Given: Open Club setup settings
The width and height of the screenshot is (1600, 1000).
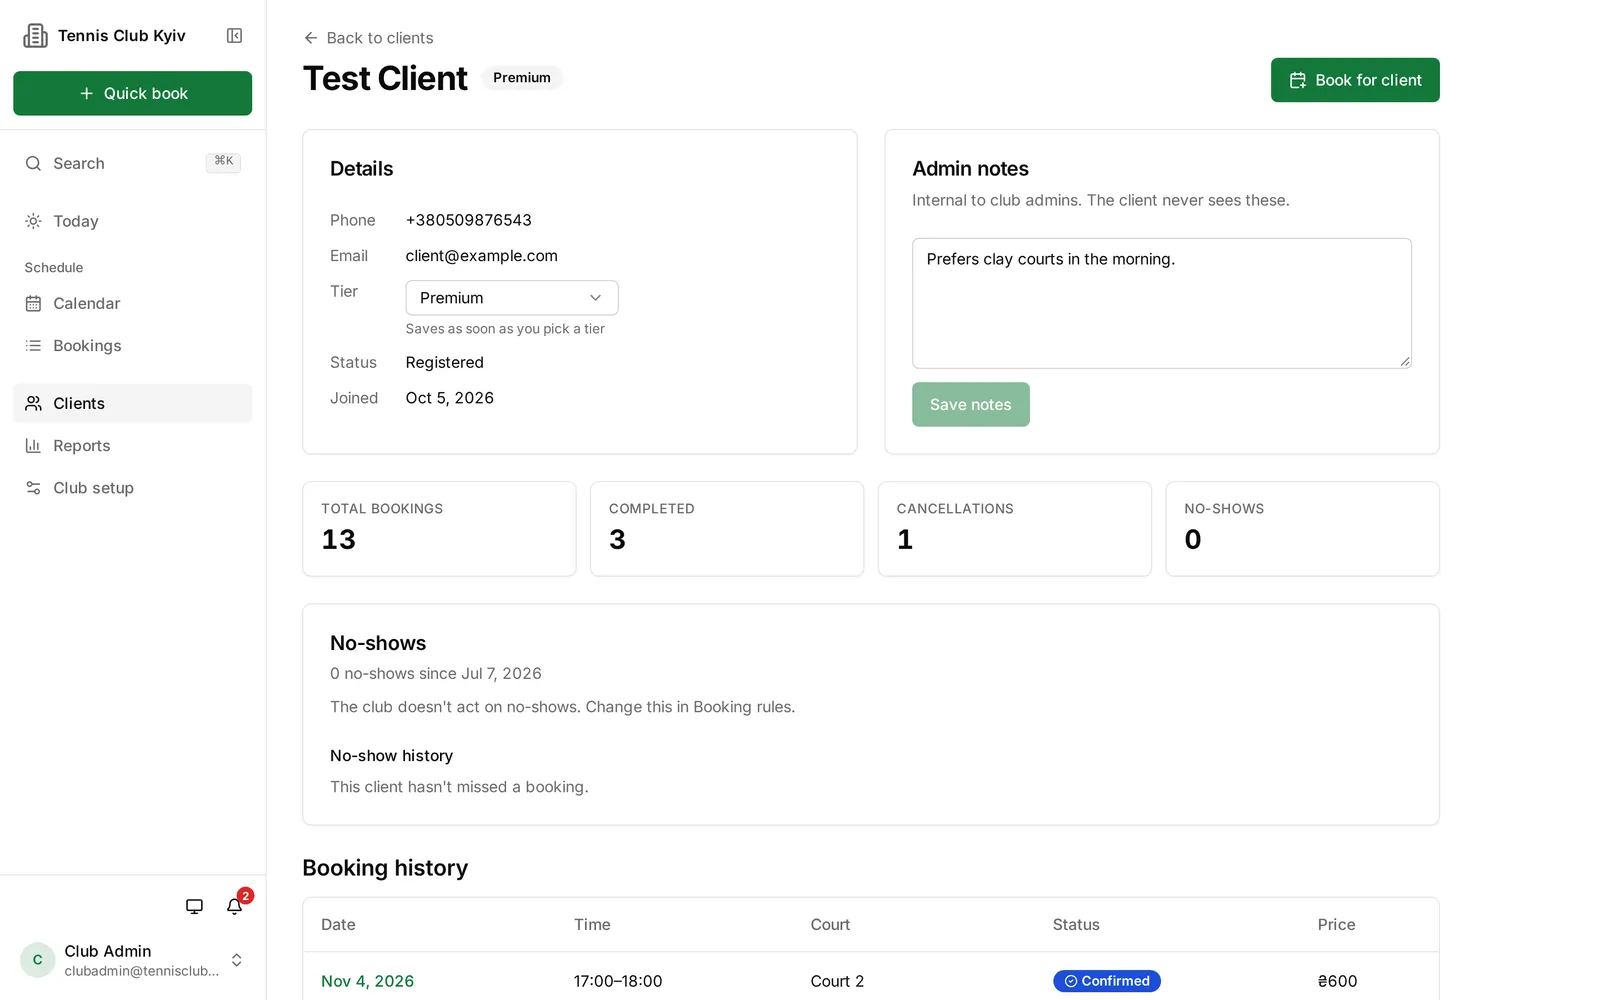Looking at the screenshot, I should 132,488.
